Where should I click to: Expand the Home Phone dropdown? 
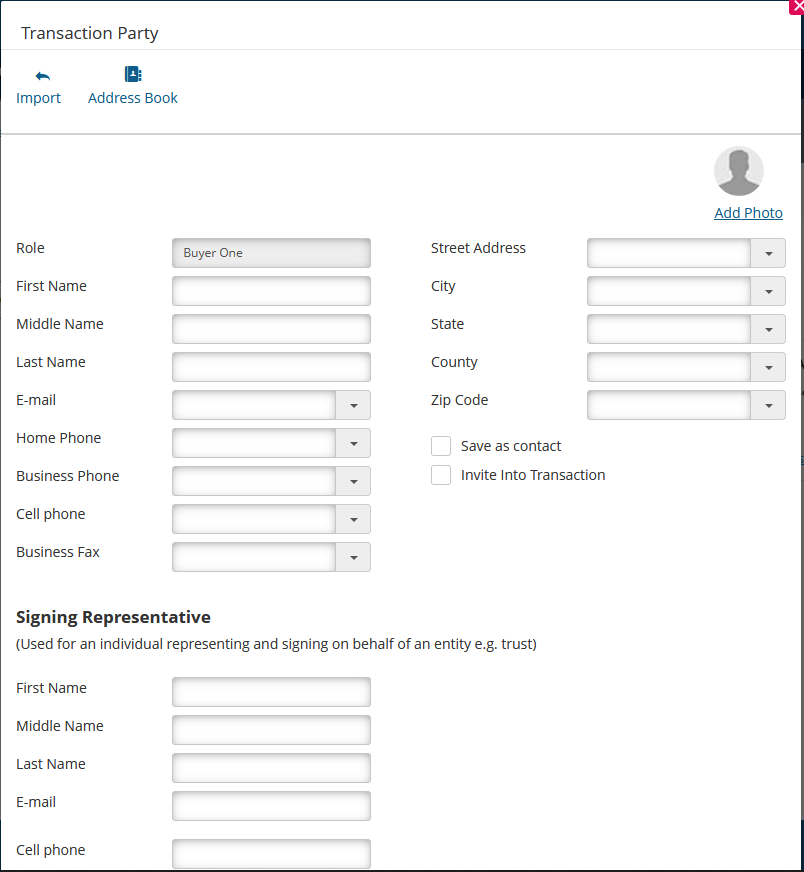click(354, 443)
